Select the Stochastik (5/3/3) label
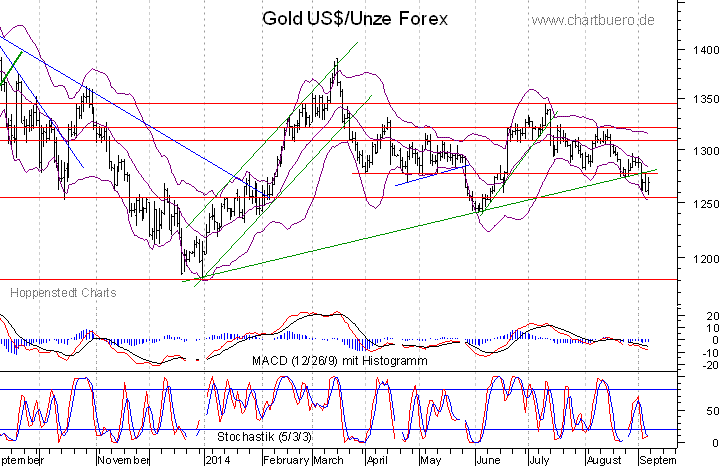 [264, 437]
